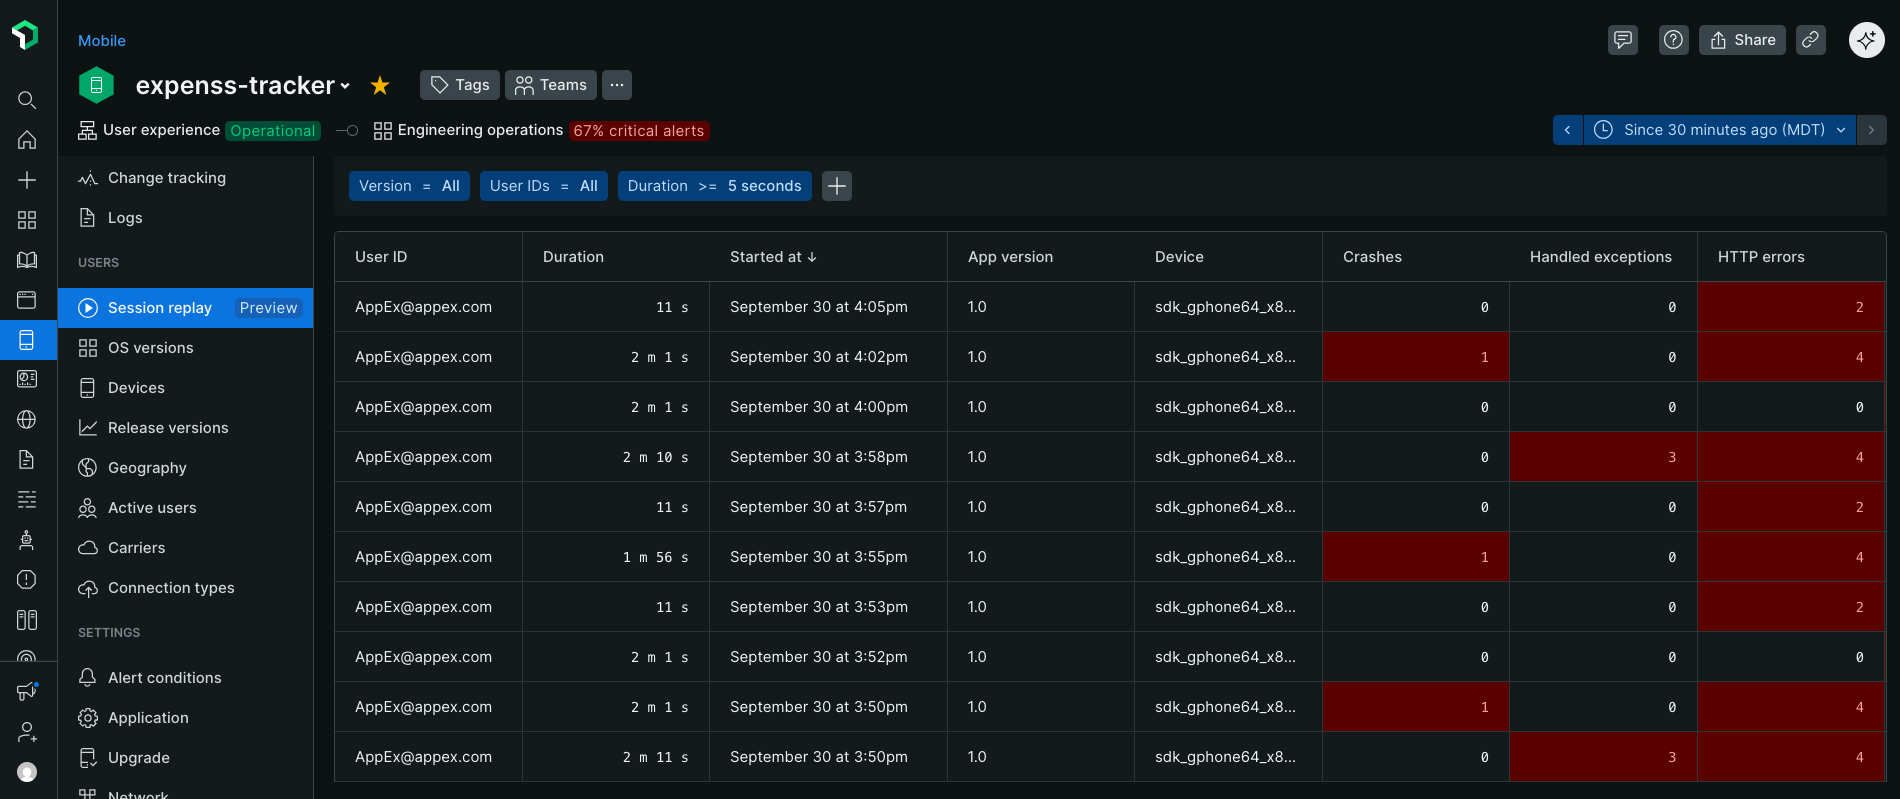Open OS versions in the sidebar
1900x799 pixels.
coord(150,348)
